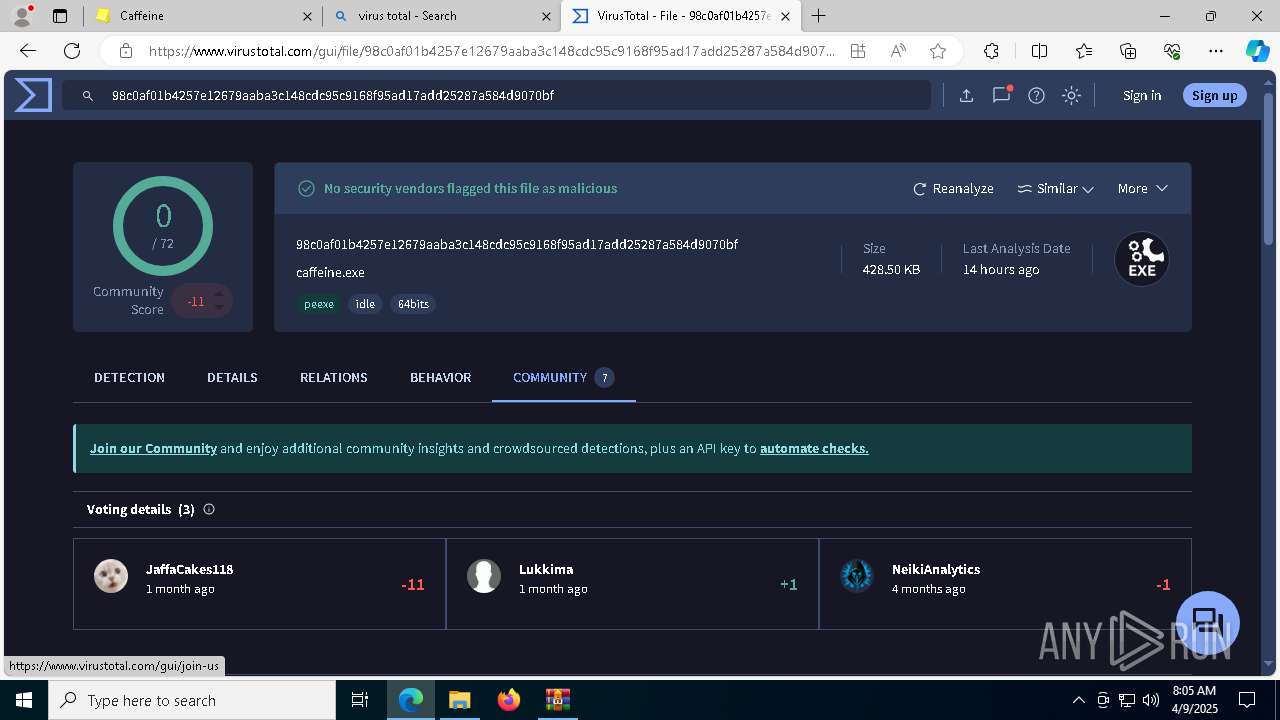
Task: Open the Windows Start menu
Action: point(23,700)
